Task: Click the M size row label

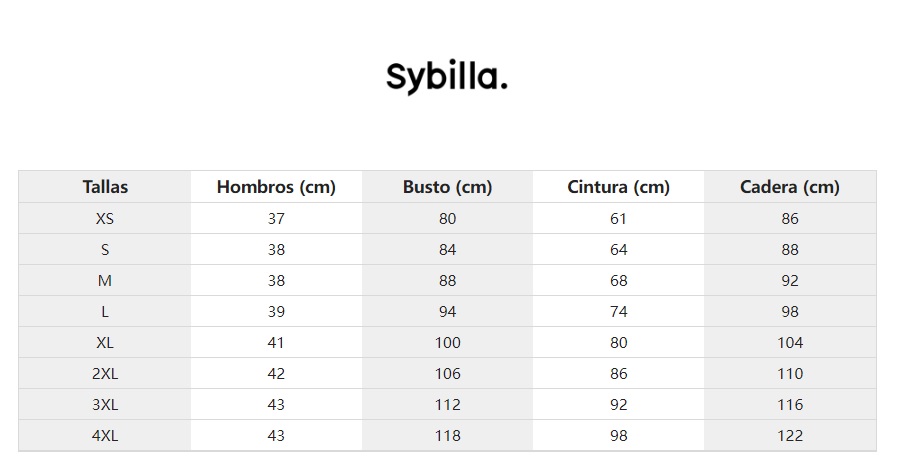Action: [105, 280]
